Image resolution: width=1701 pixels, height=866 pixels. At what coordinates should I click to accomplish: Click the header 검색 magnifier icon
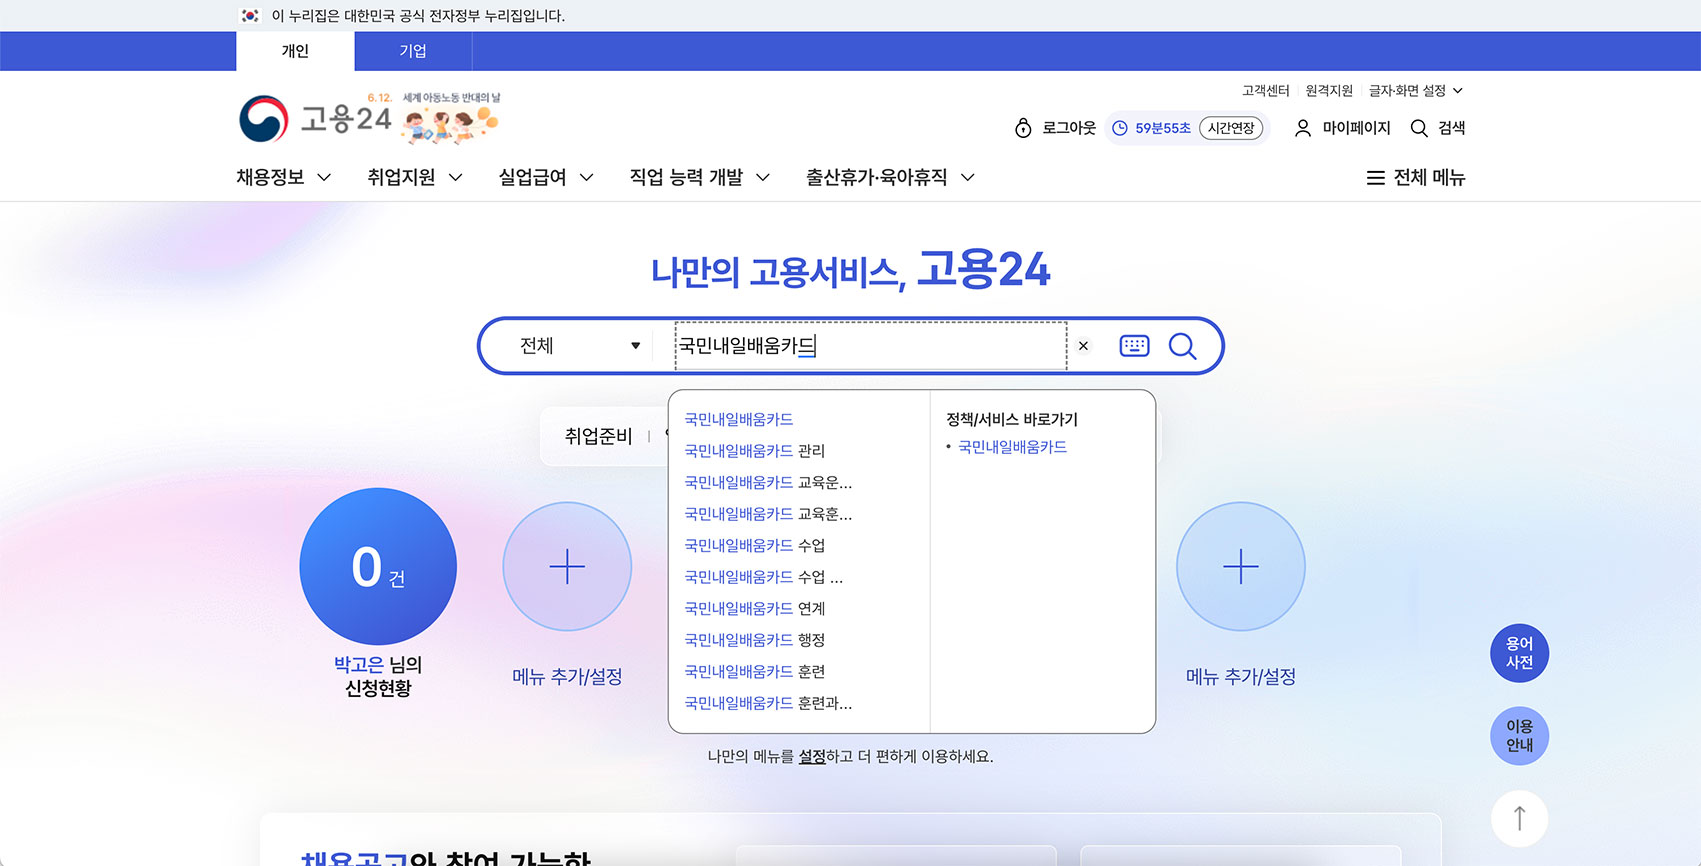coord(1418,128)
